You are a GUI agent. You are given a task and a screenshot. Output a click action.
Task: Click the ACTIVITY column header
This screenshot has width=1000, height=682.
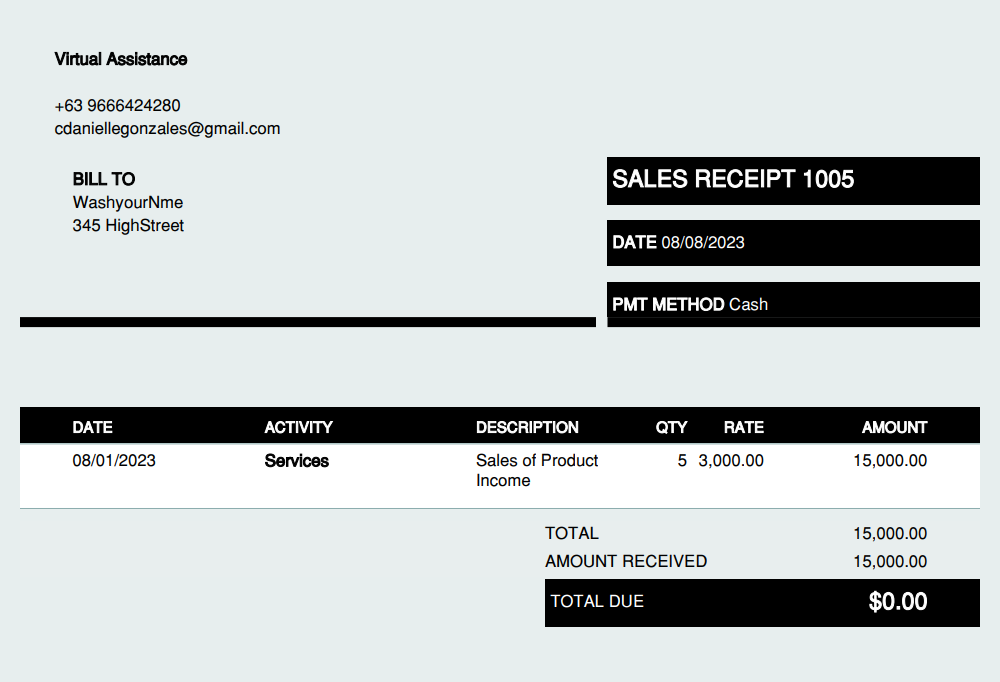(298, 427)
